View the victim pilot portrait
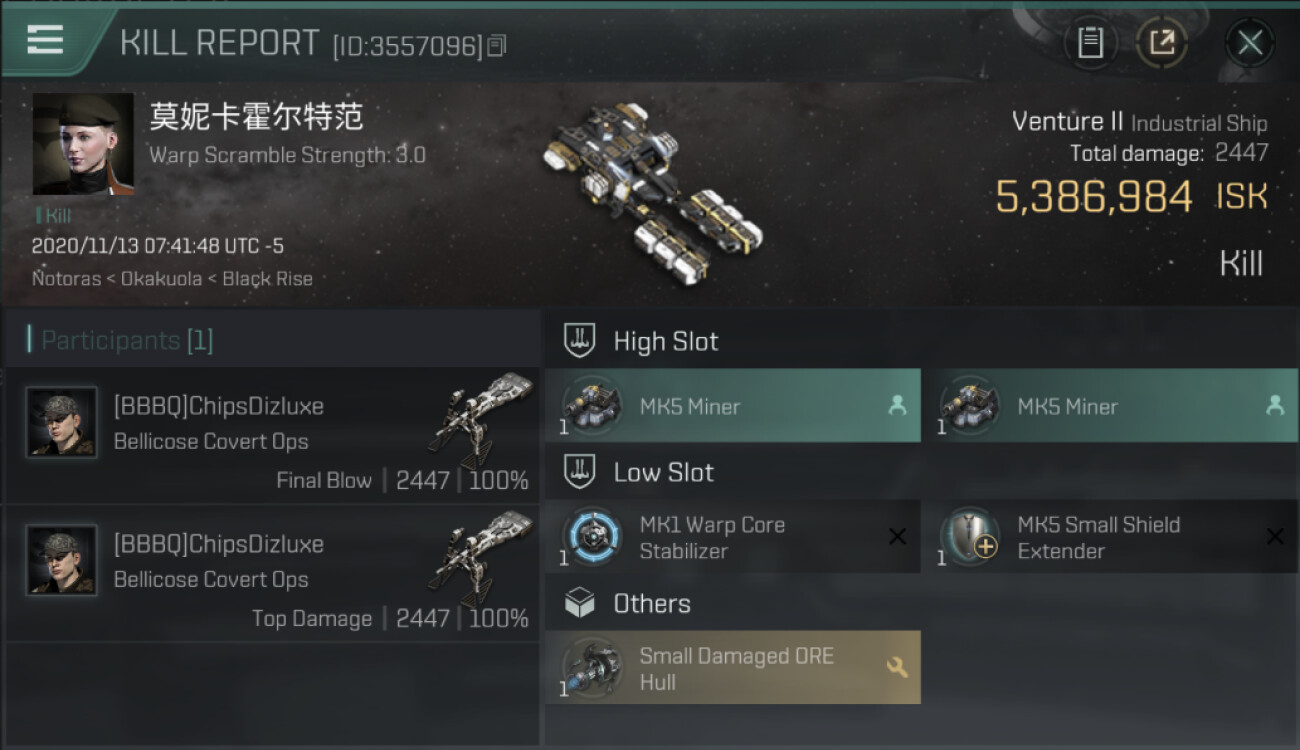The height and width of the screenshot is (750, 1300). pos(83,144)
